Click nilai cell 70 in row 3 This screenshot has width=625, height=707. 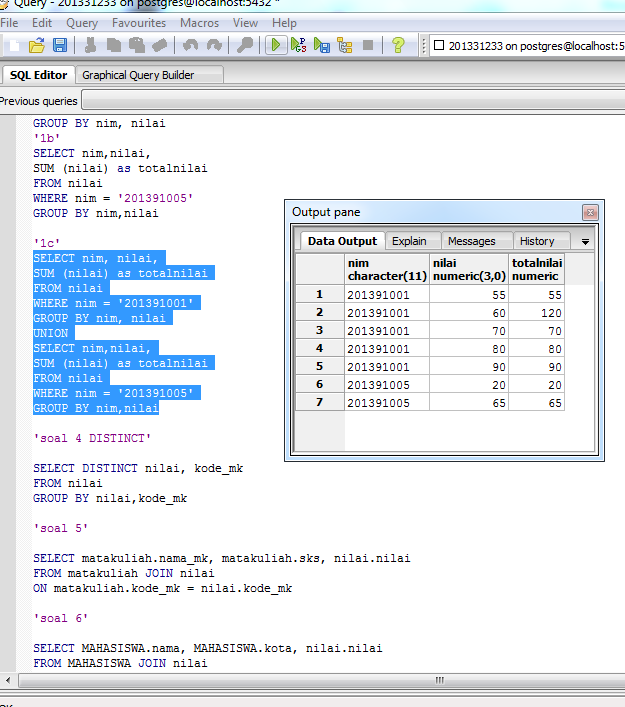(469, 331)
